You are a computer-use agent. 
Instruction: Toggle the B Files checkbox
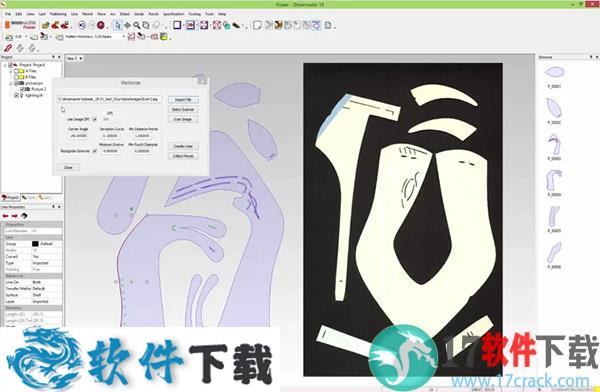click(x=16, y=77)
